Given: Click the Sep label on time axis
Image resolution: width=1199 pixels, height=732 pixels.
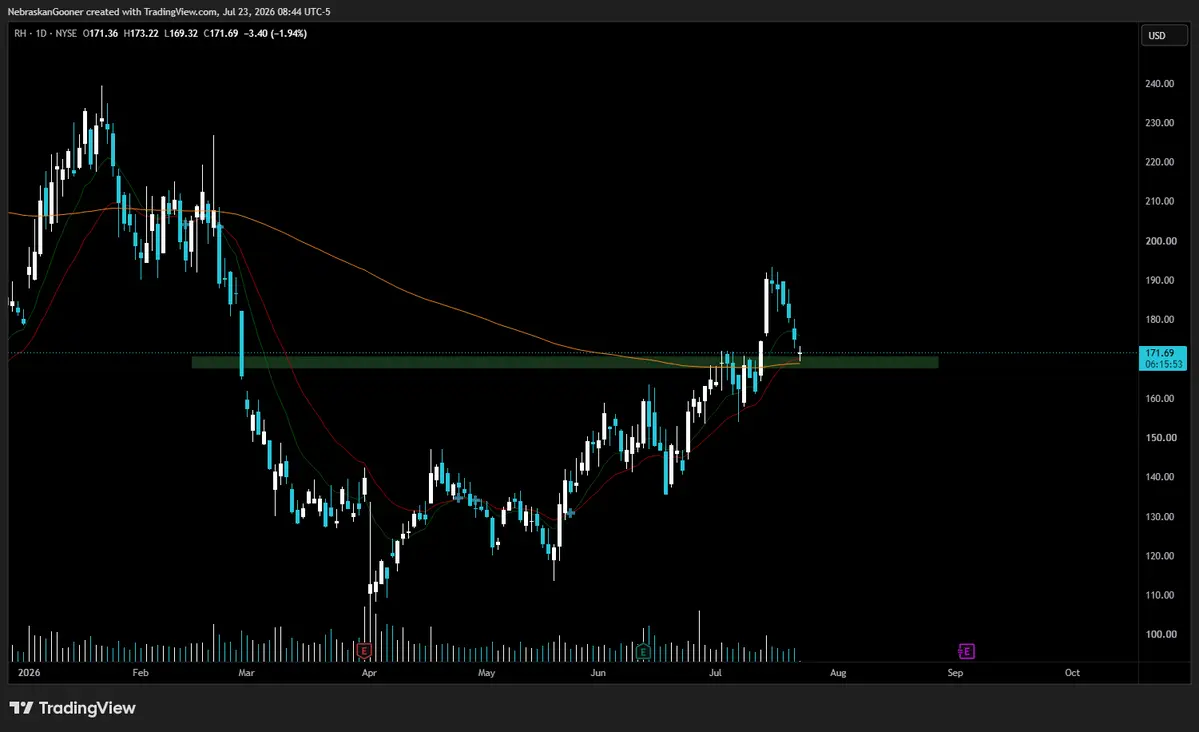Looking at the screenshot, I should pos(955,673).
